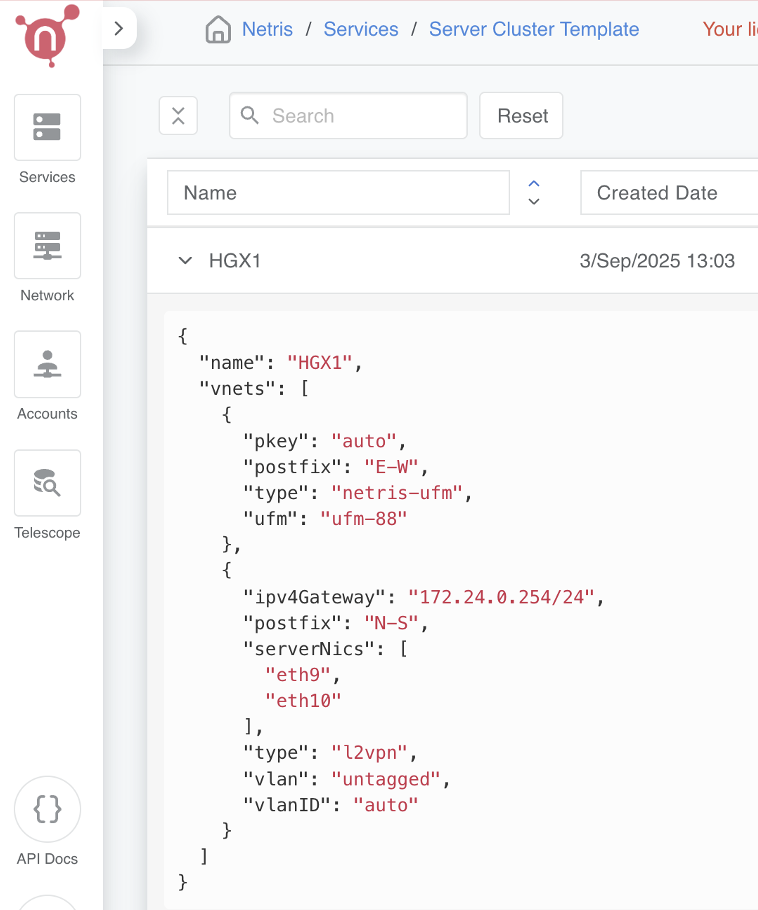Toggle the sidebar open with the arrow button
758x910 pixels.
pos(118,28)
